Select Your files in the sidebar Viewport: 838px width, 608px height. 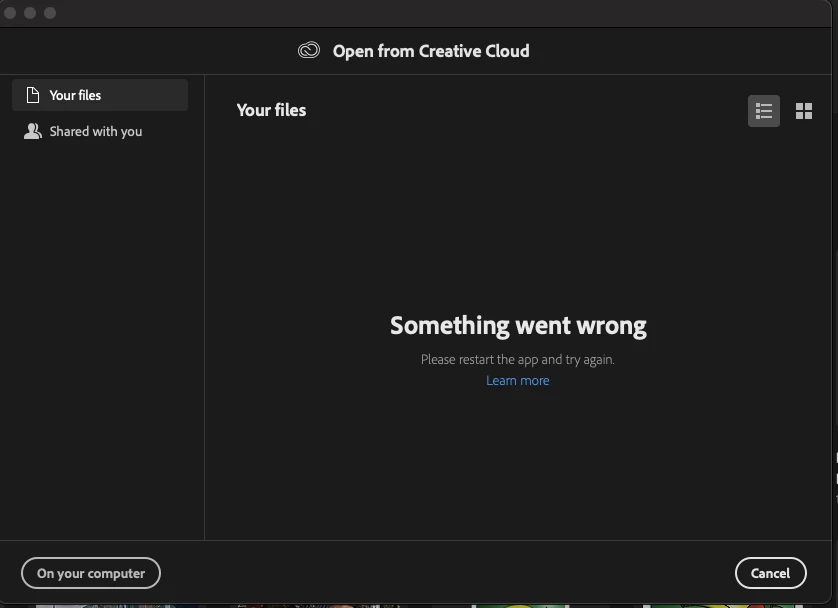click(100, 95)
